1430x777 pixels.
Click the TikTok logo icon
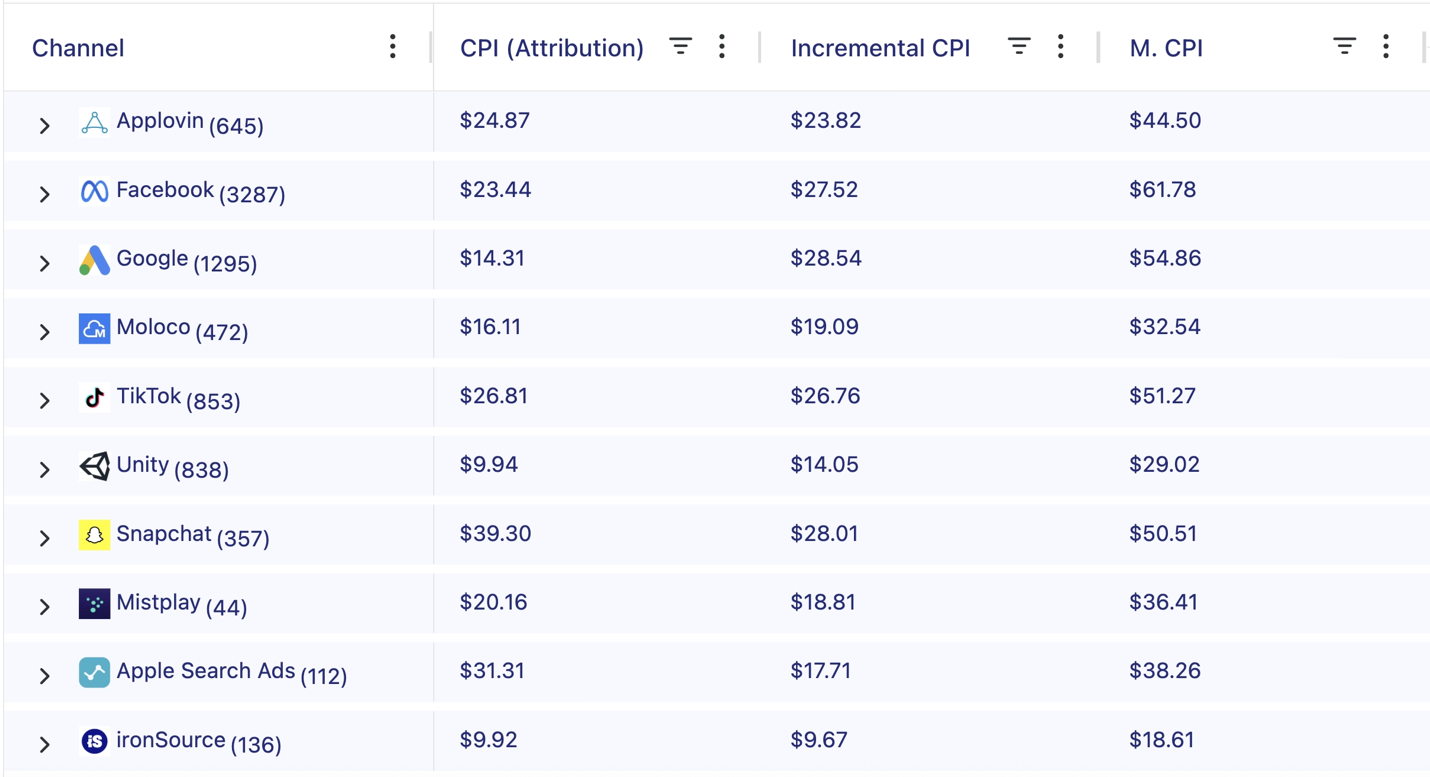point(94,397)
